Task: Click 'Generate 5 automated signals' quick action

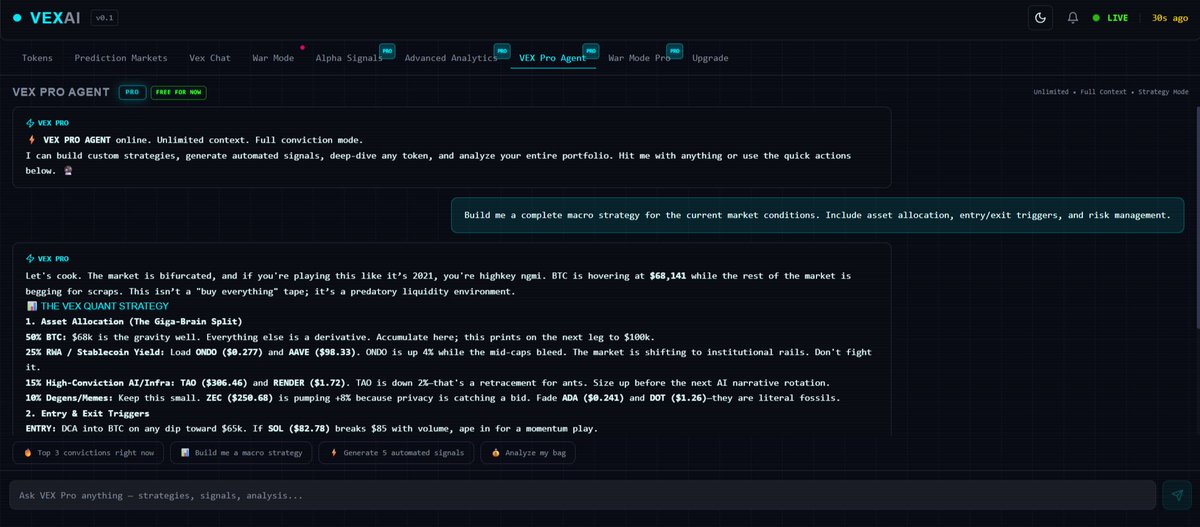Action: (396, 453)
